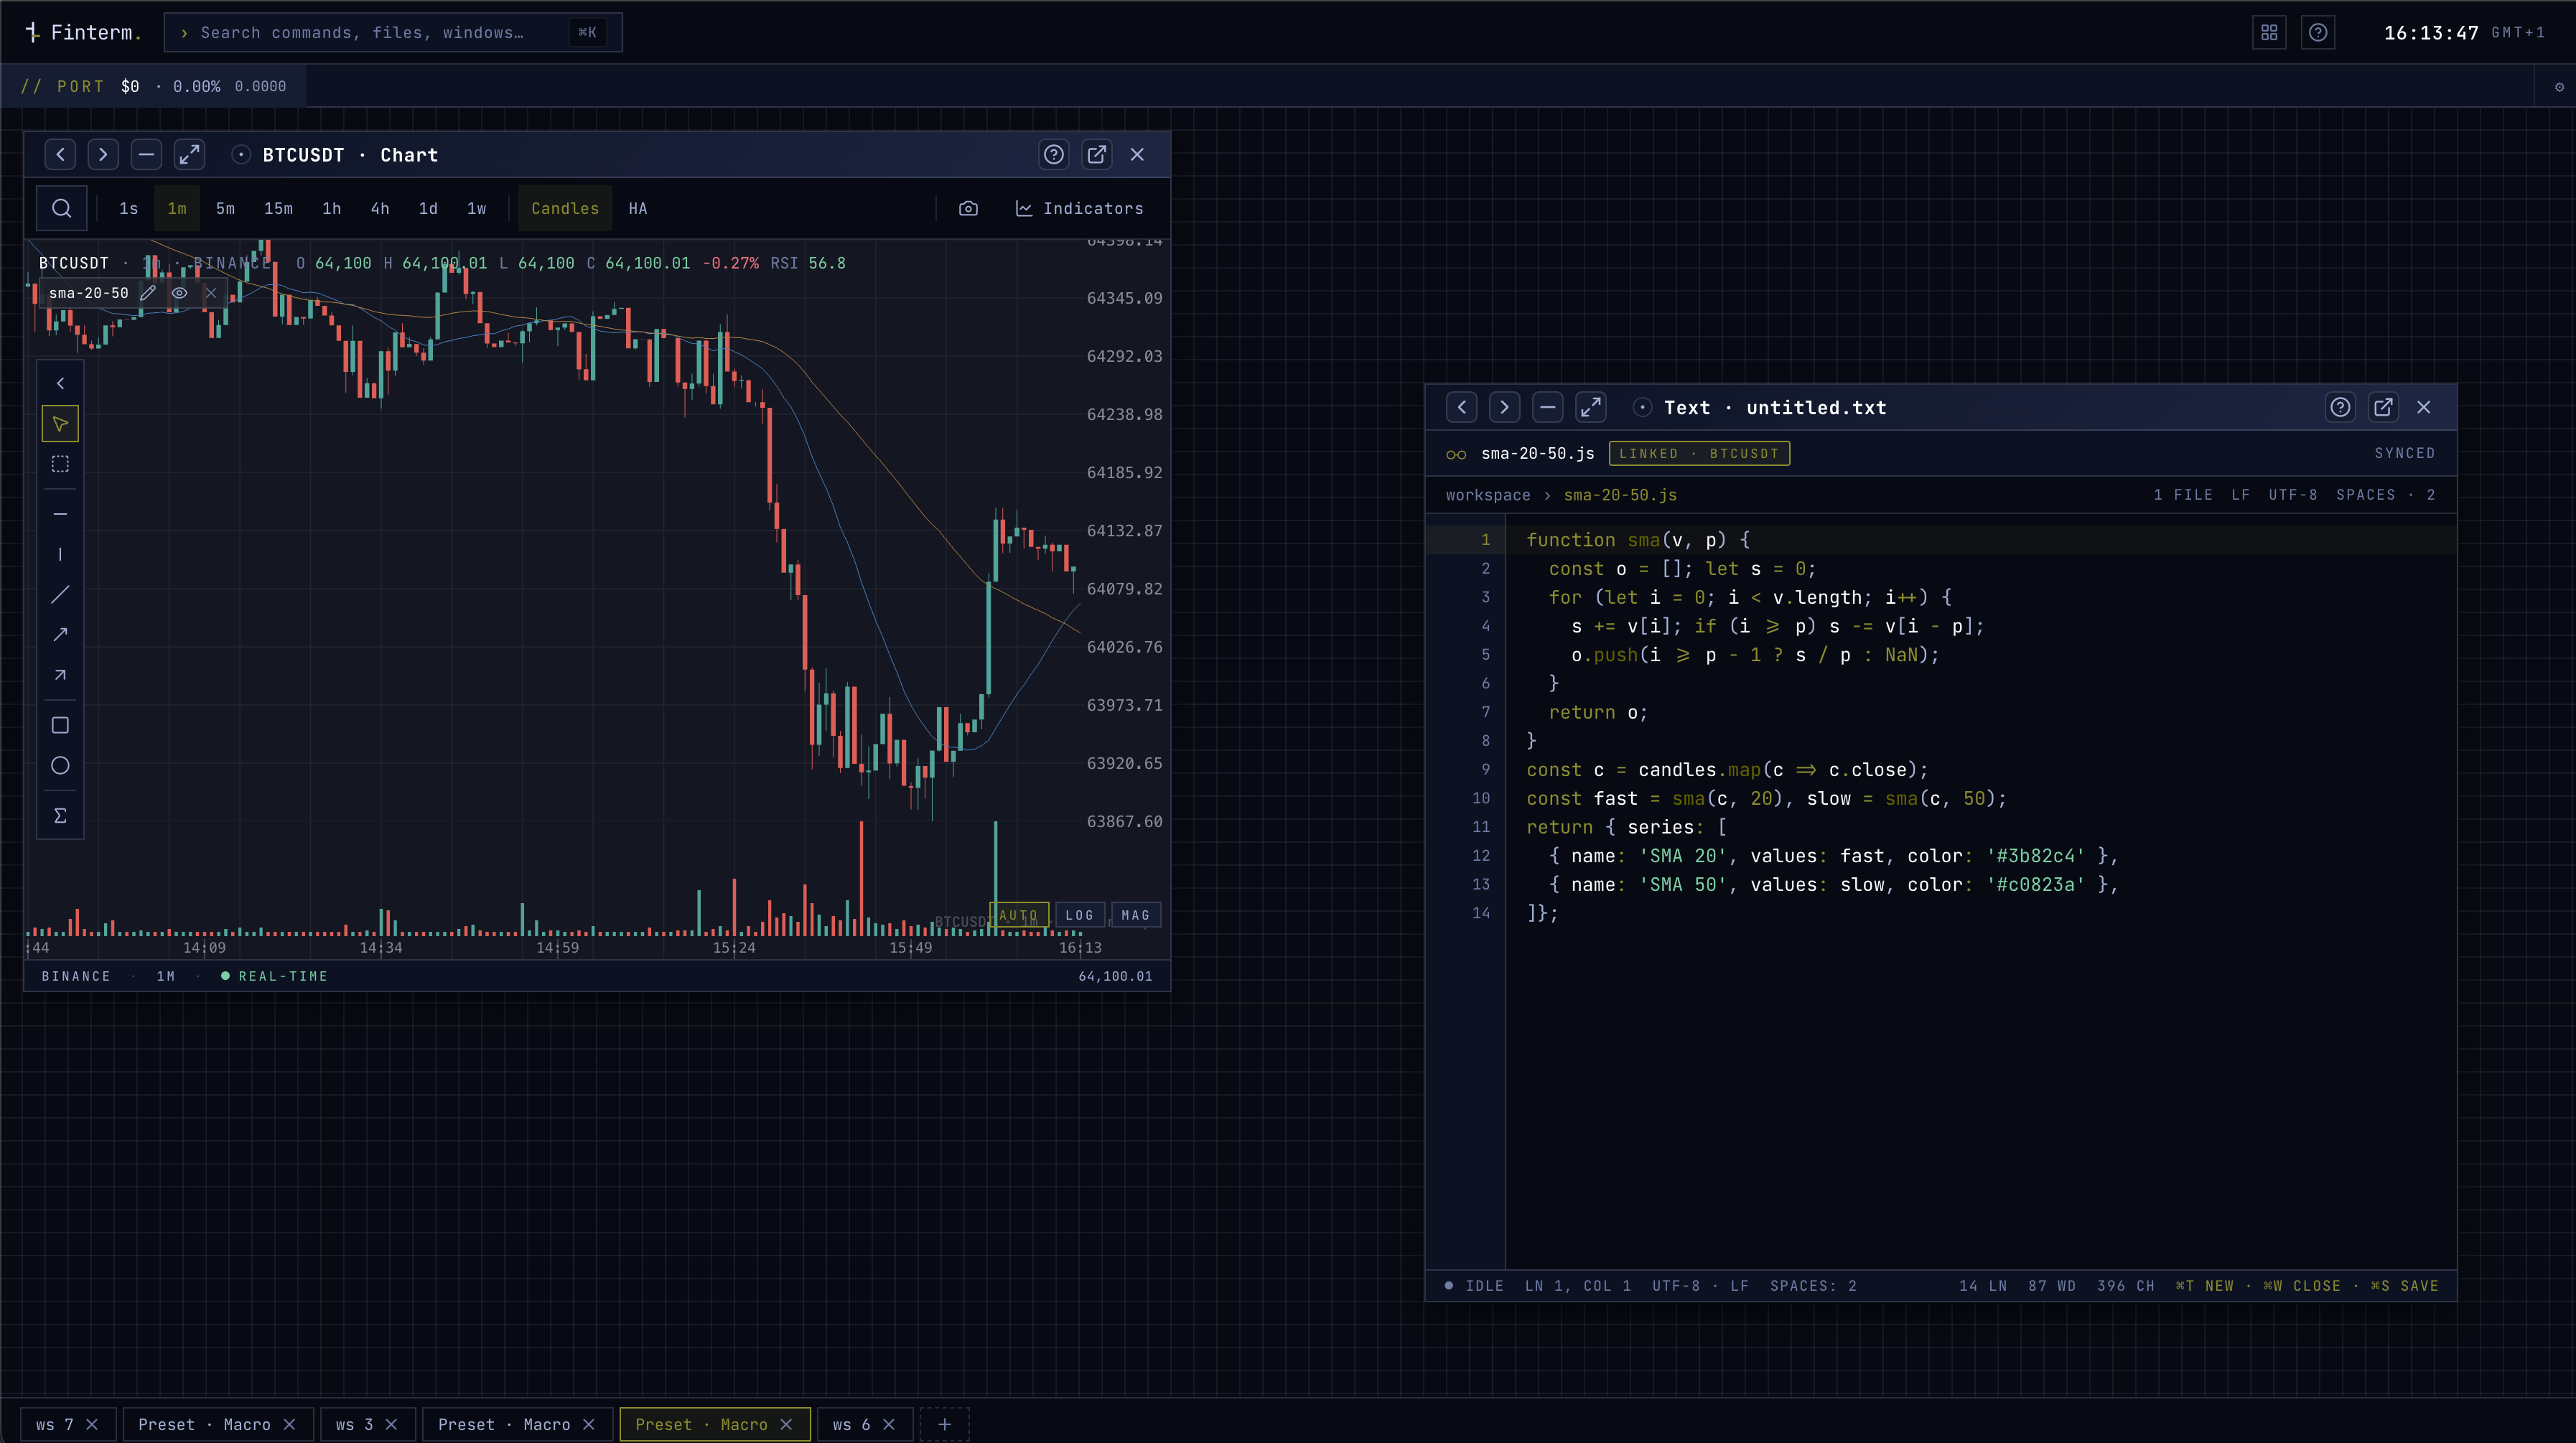The width and height of the screenshot is (2576, 1443).
Task: Select the long arrow drawing tool
Action: pyautogui.click(x=60, y=635)
